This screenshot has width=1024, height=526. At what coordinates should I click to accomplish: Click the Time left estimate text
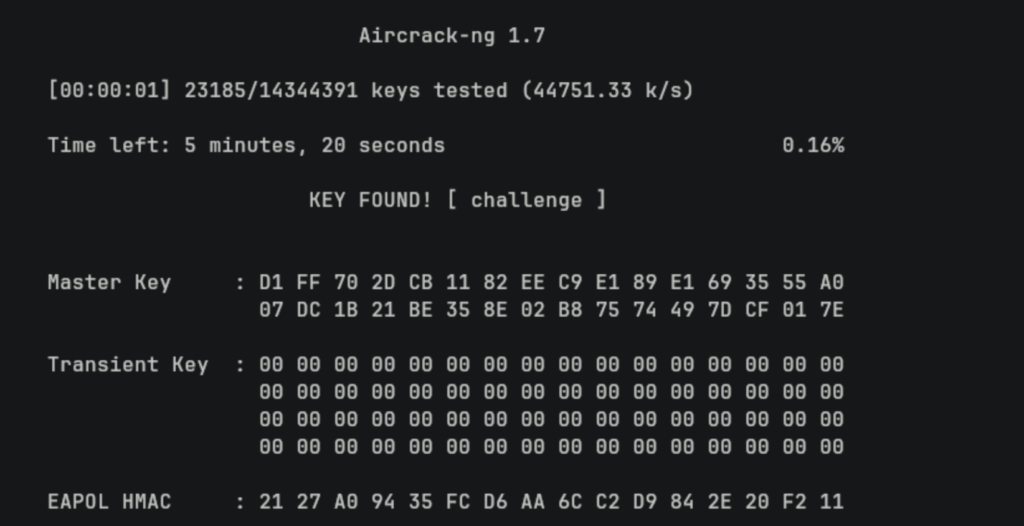(246, 145)
